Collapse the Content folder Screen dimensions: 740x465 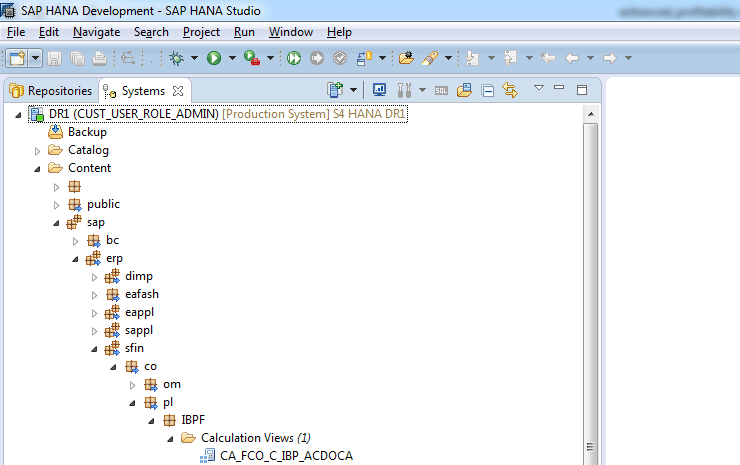(x=37, y=169)
